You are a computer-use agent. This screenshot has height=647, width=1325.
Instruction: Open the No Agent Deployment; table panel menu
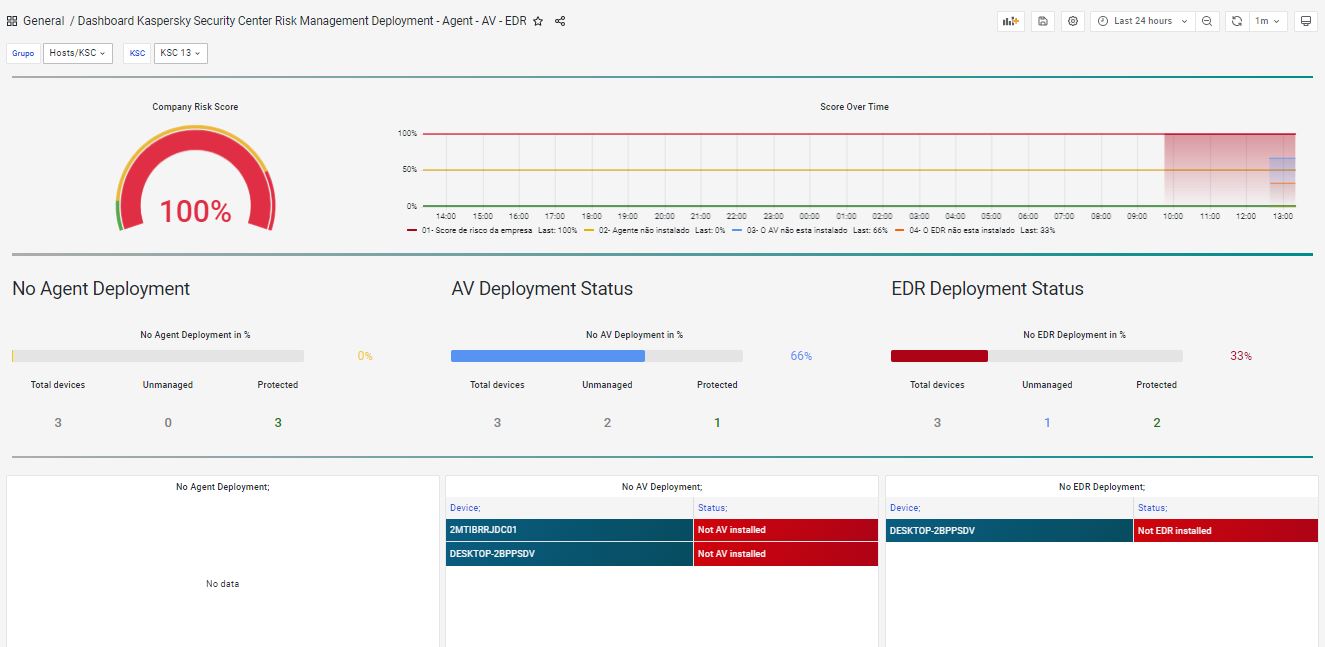222,487
